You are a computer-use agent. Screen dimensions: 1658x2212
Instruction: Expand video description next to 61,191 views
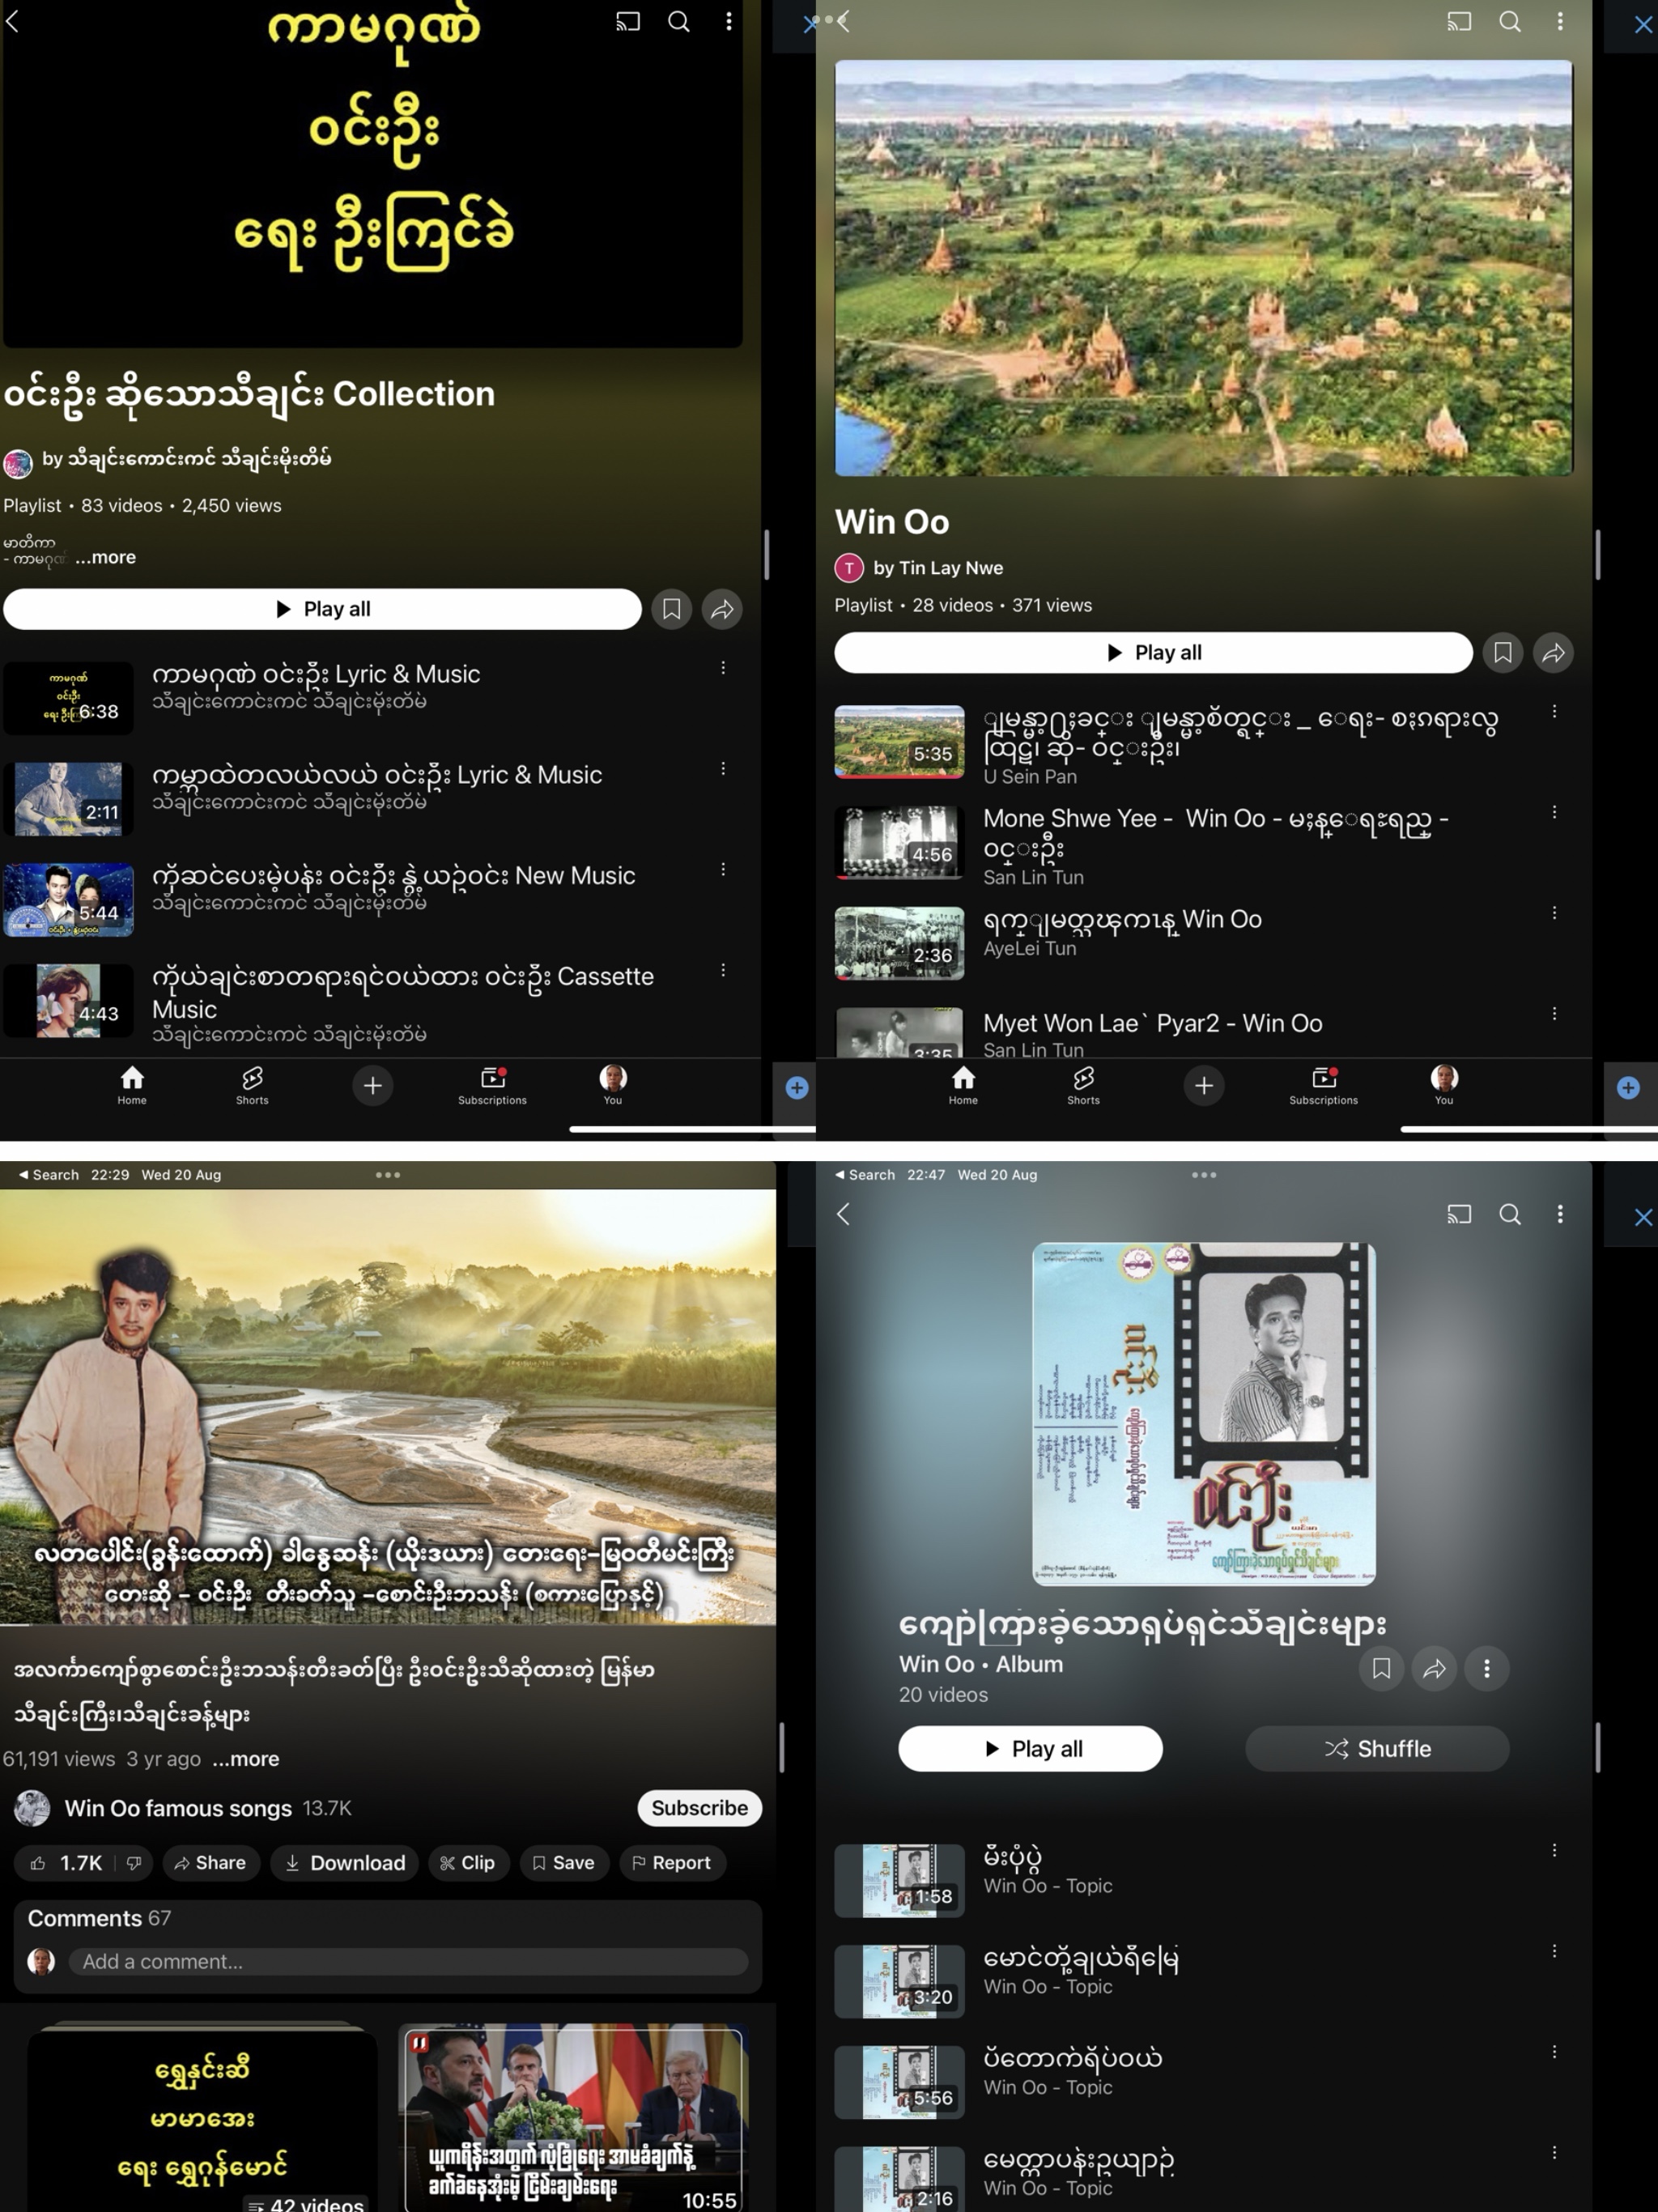246,1759
